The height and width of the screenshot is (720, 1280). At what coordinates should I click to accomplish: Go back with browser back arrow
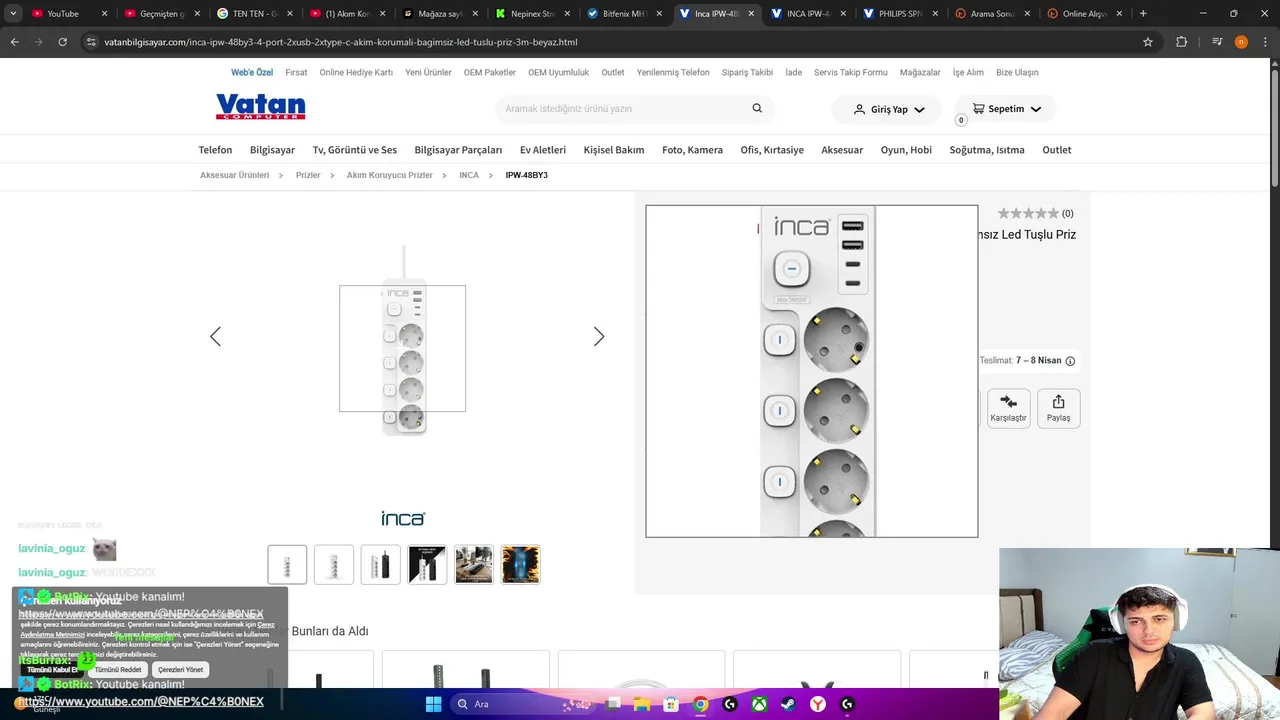(15, 42)
